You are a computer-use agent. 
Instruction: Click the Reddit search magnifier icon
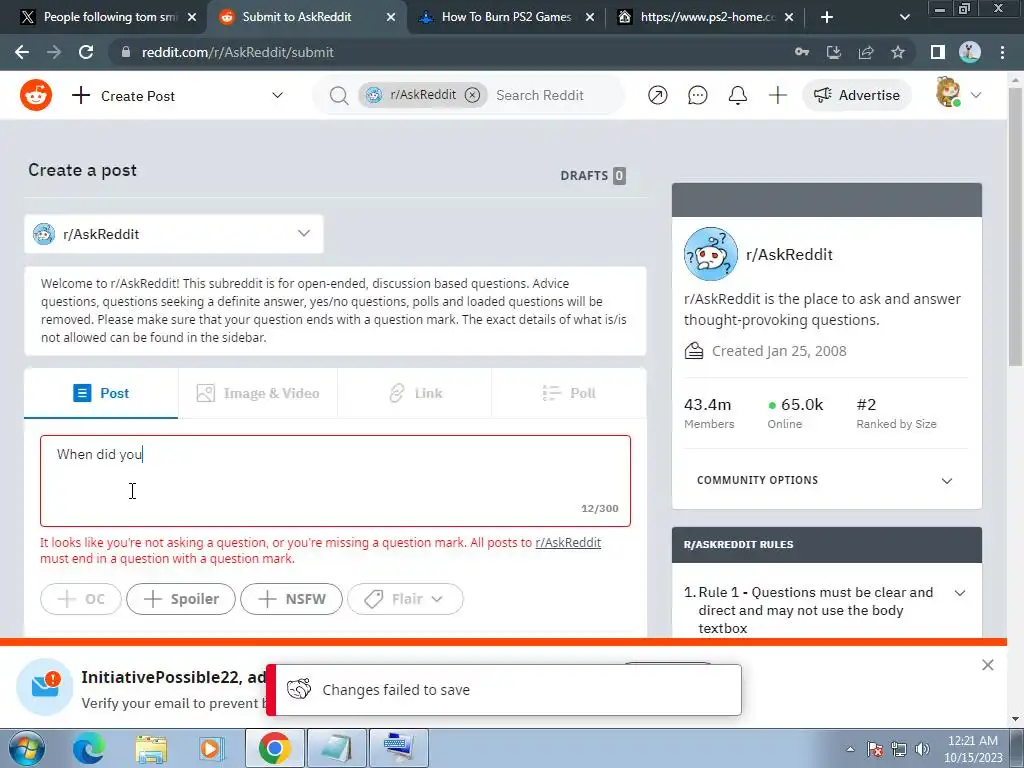point(338,95)
